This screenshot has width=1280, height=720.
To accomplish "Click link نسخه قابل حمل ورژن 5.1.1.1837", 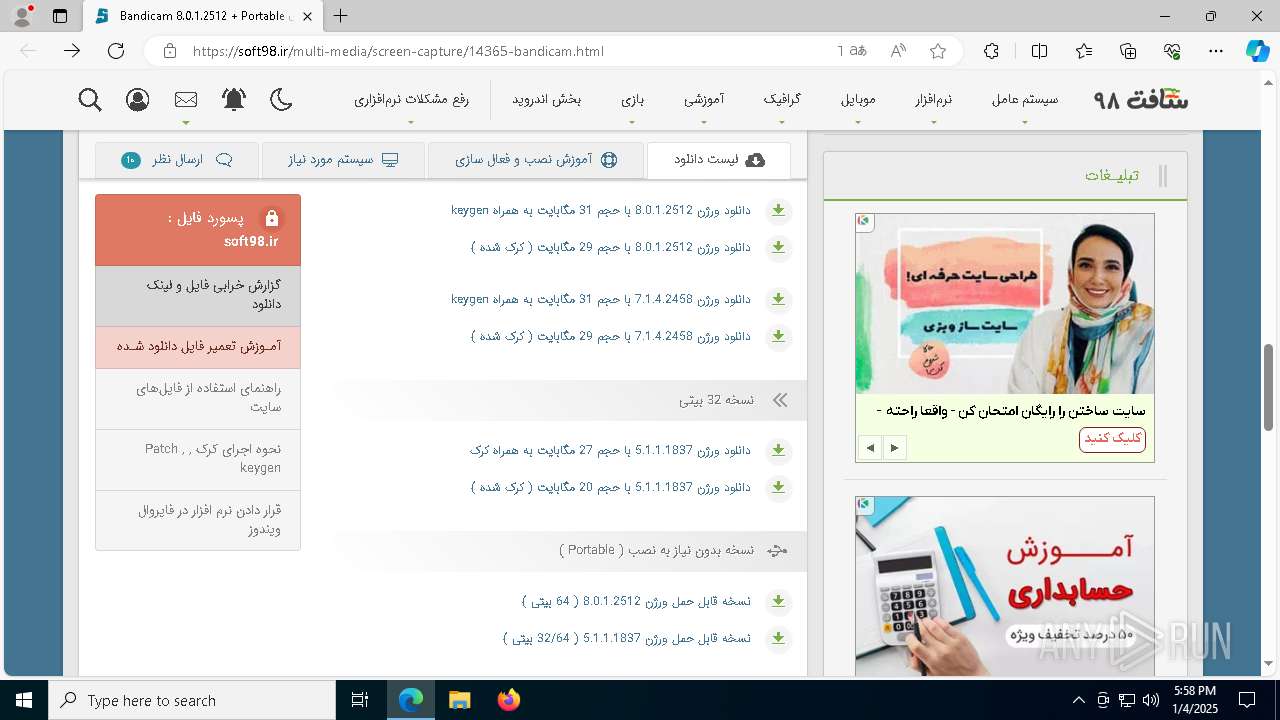I will (x=627, y=637).
